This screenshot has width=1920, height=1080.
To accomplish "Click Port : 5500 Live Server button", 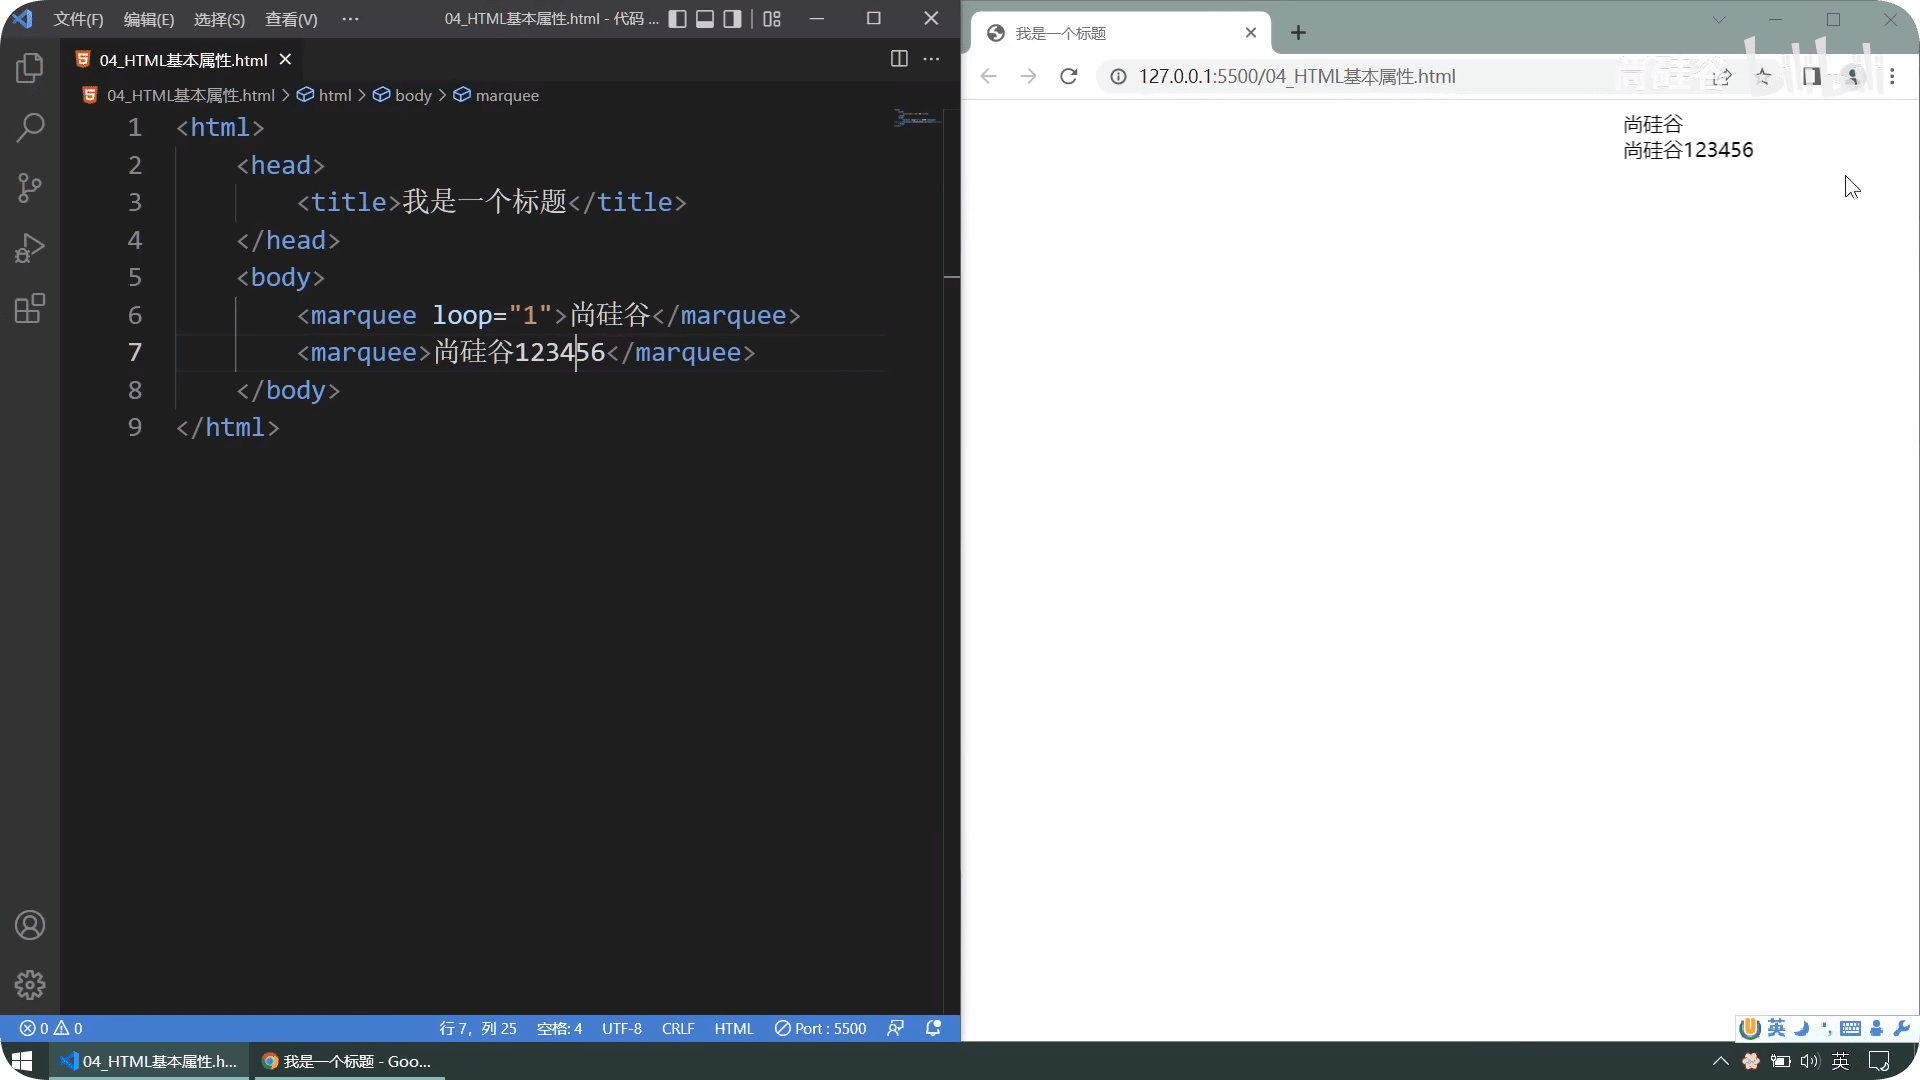I will click(x=820, y=1028).
